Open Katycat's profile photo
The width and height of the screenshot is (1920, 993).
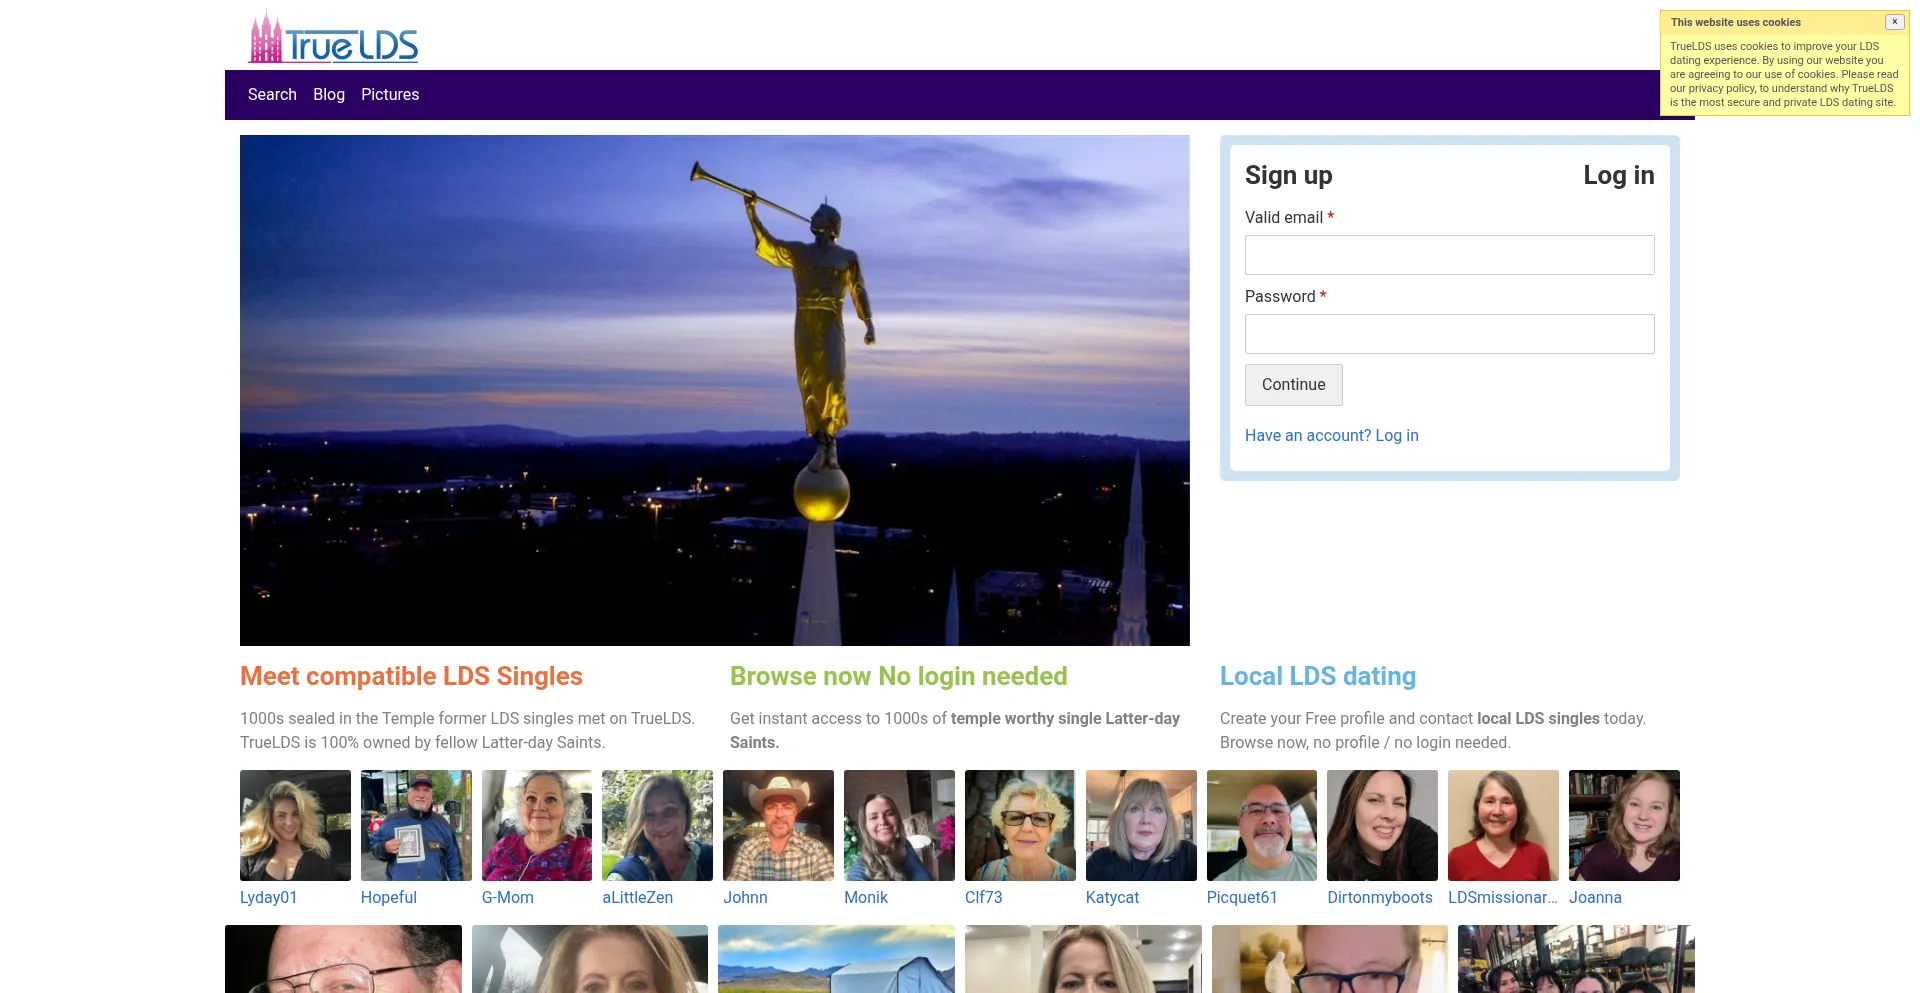coord(1141,825)
